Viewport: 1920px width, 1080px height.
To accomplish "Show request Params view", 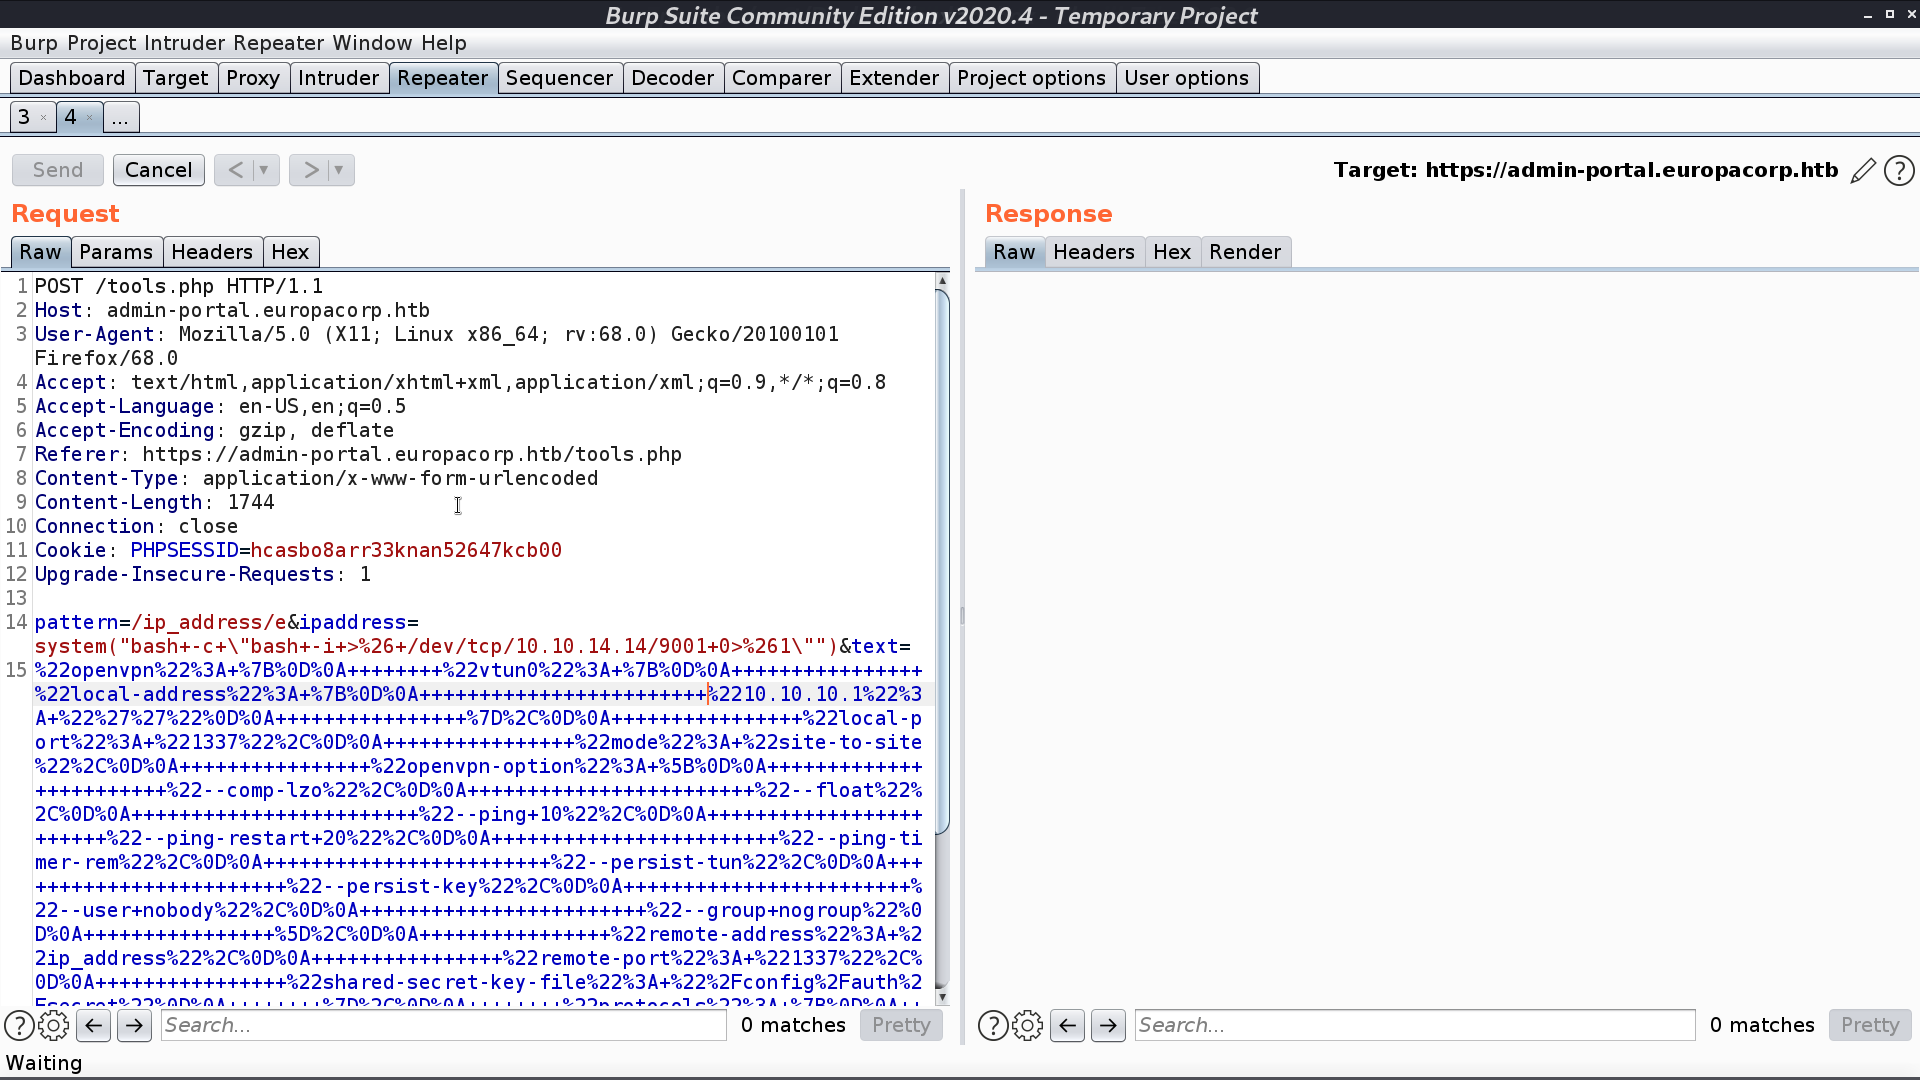I will (116, 252).
